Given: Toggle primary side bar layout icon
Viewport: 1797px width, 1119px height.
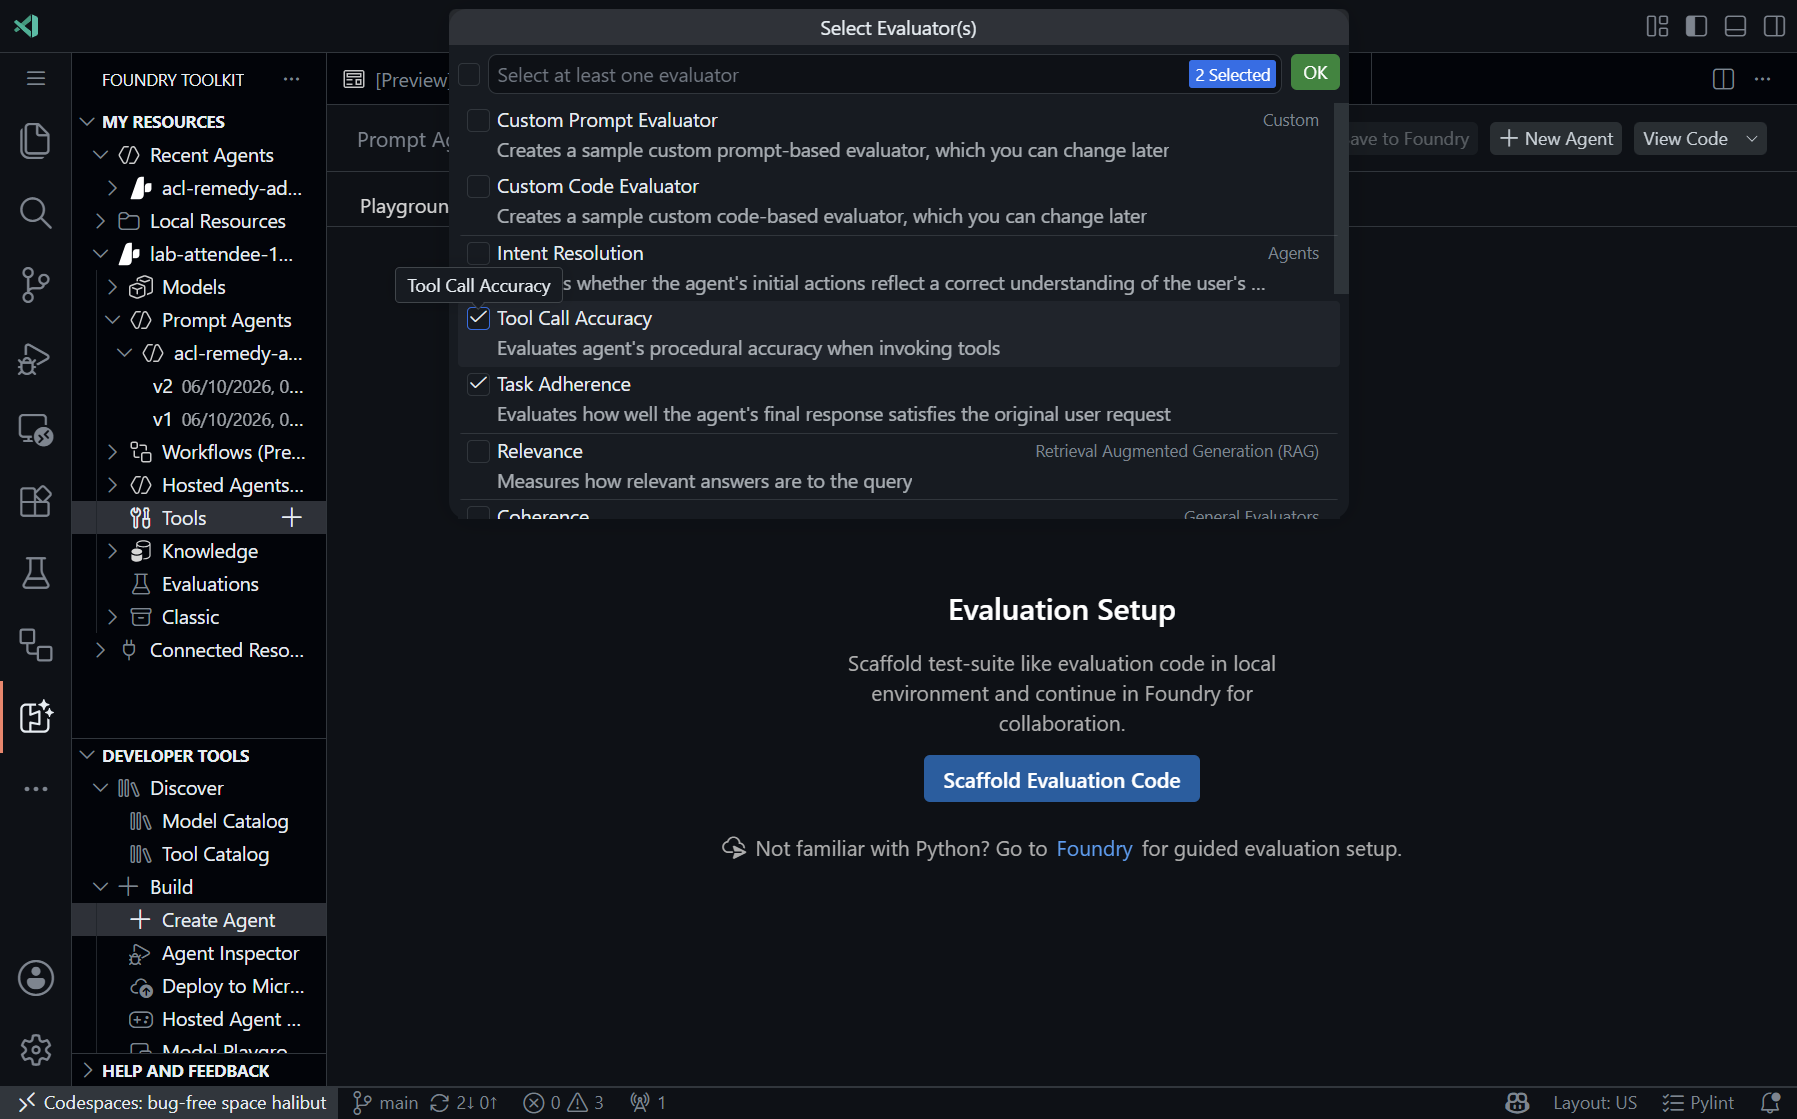Looking at the screenshot, I should (1697, 26).
